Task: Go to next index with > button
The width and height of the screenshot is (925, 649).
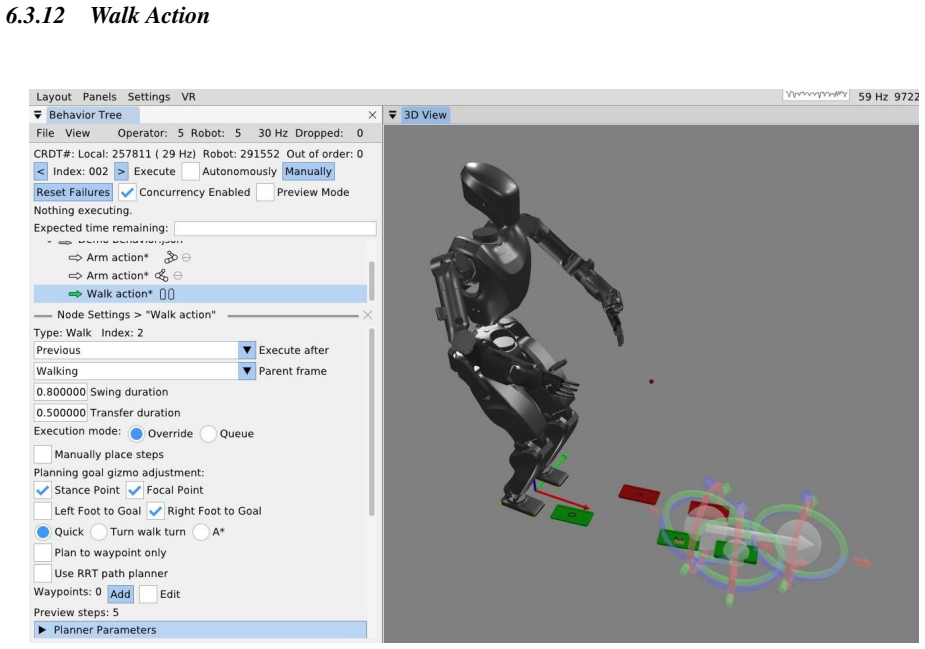Action: pos(121,172)
